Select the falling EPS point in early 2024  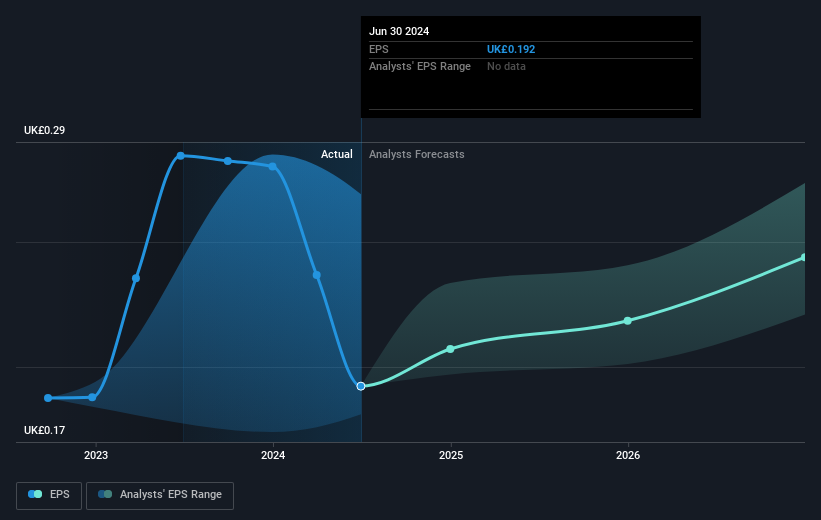click(317, 275)
